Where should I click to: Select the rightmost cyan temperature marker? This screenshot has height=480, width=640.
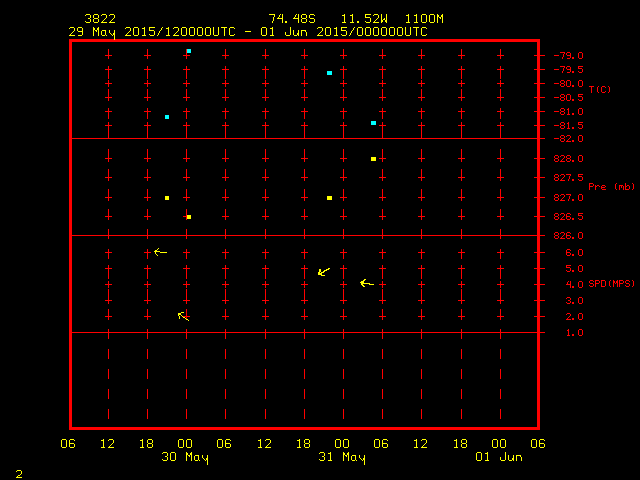click(x=373, y=123)
